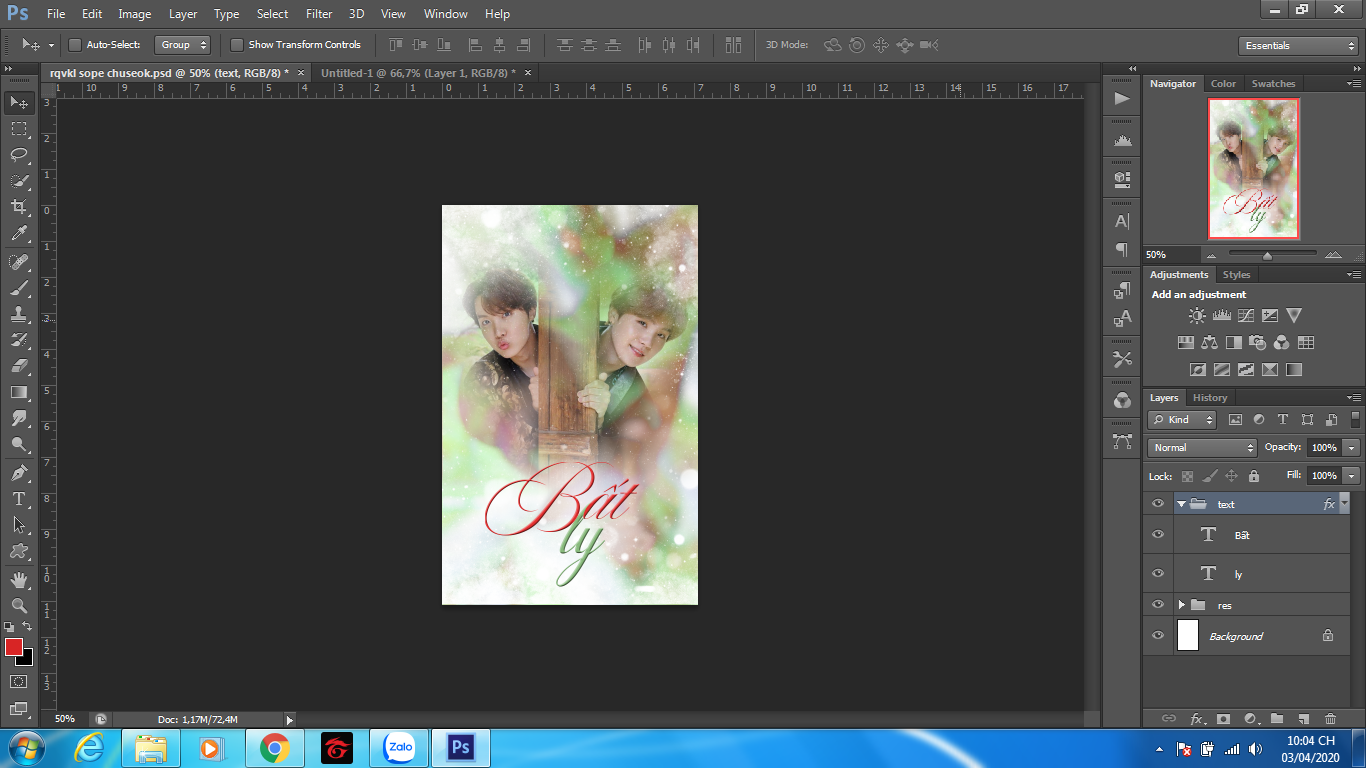This screenshot has height=768, width=1366.
Task: Select the Zoom tool
Action: (x=19, y=605)
